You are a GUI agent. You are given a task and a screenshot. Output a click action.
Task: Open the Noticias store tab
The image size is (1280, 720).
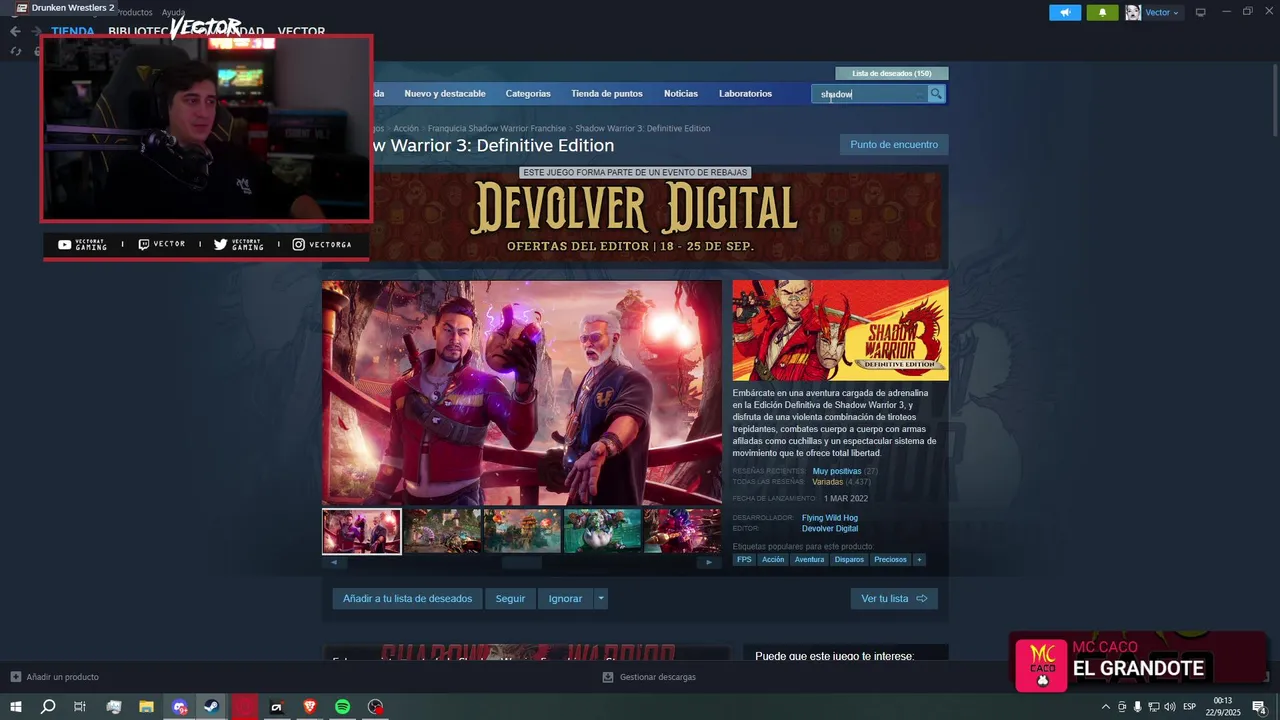pos(681,94)
